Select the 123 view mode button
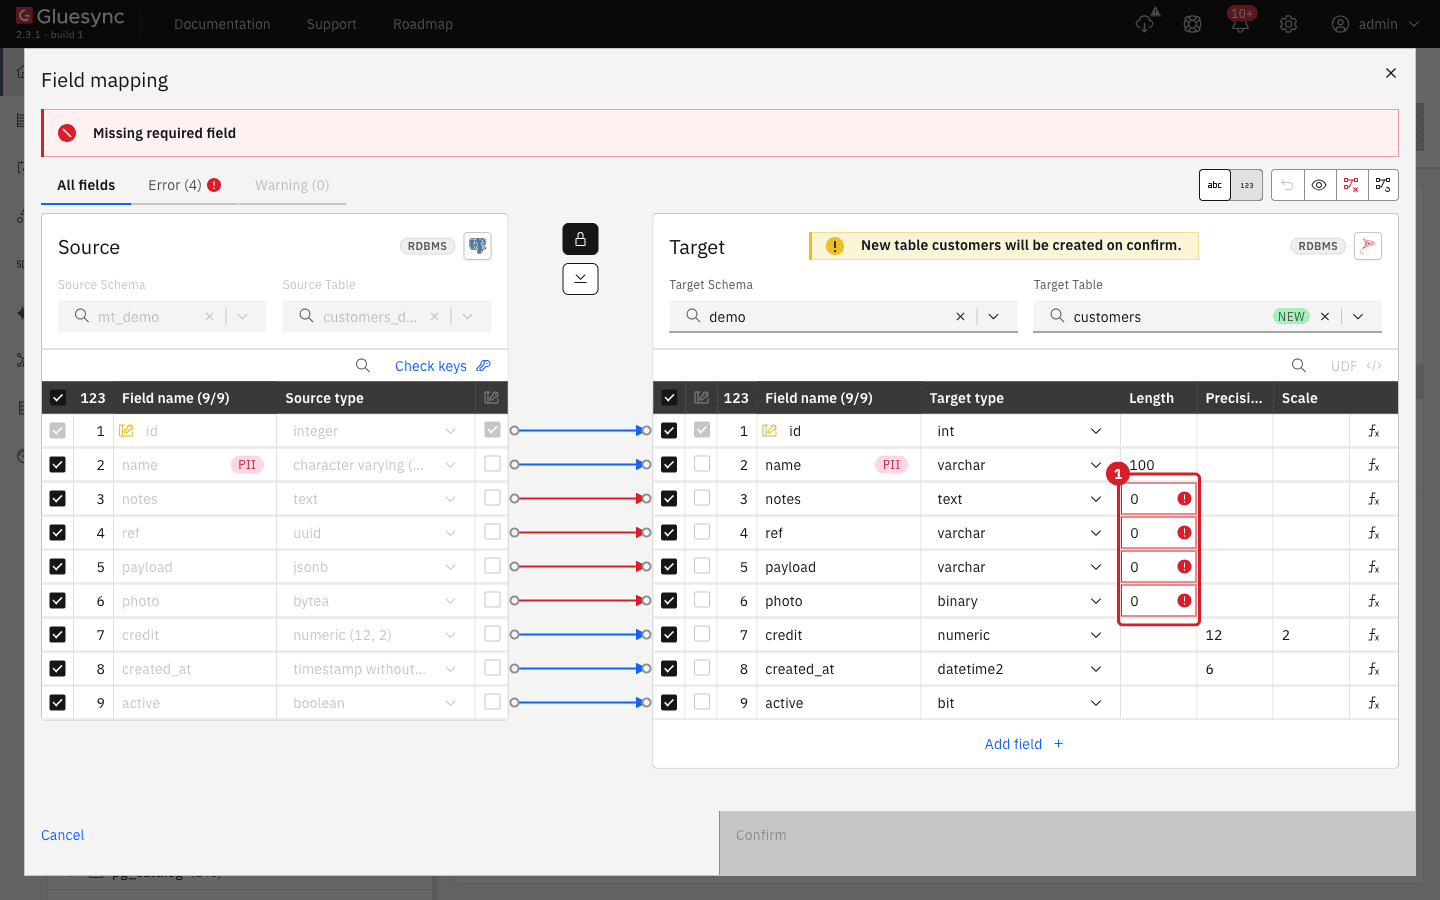The image size is (1440, 900). tap(1247, 185)
